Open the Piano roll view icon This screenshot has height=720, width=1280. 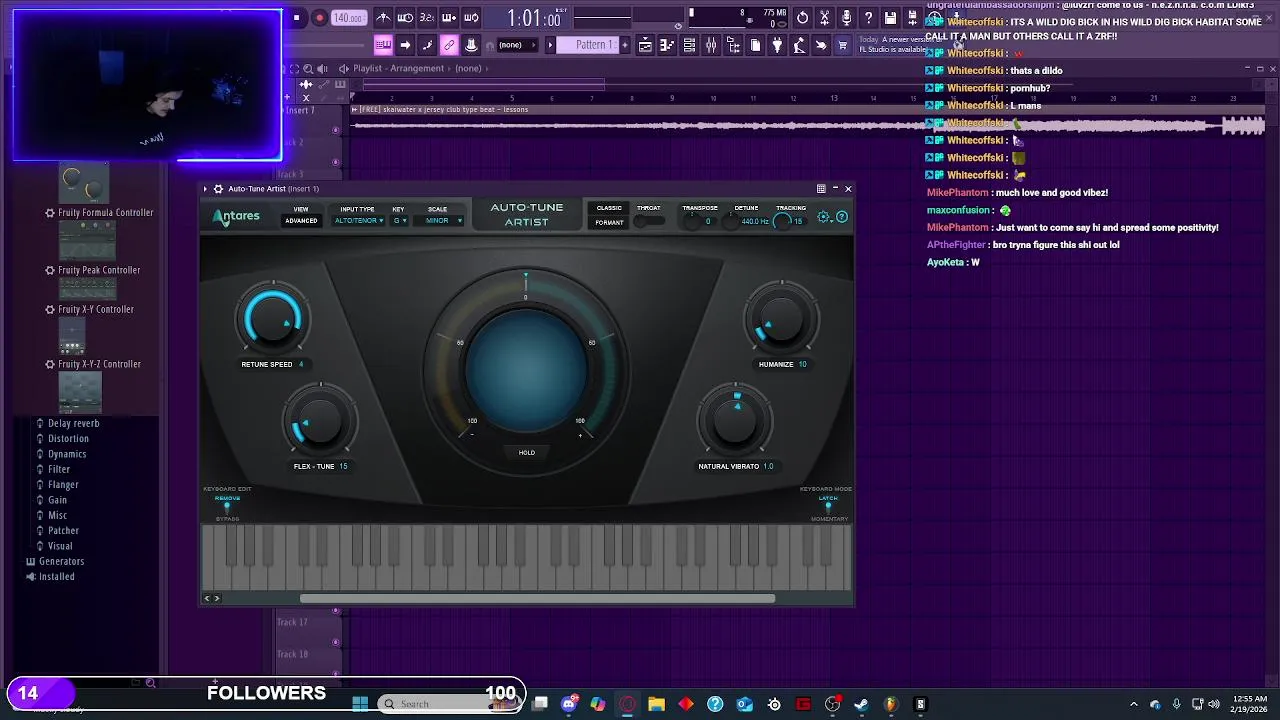[667, 45]
